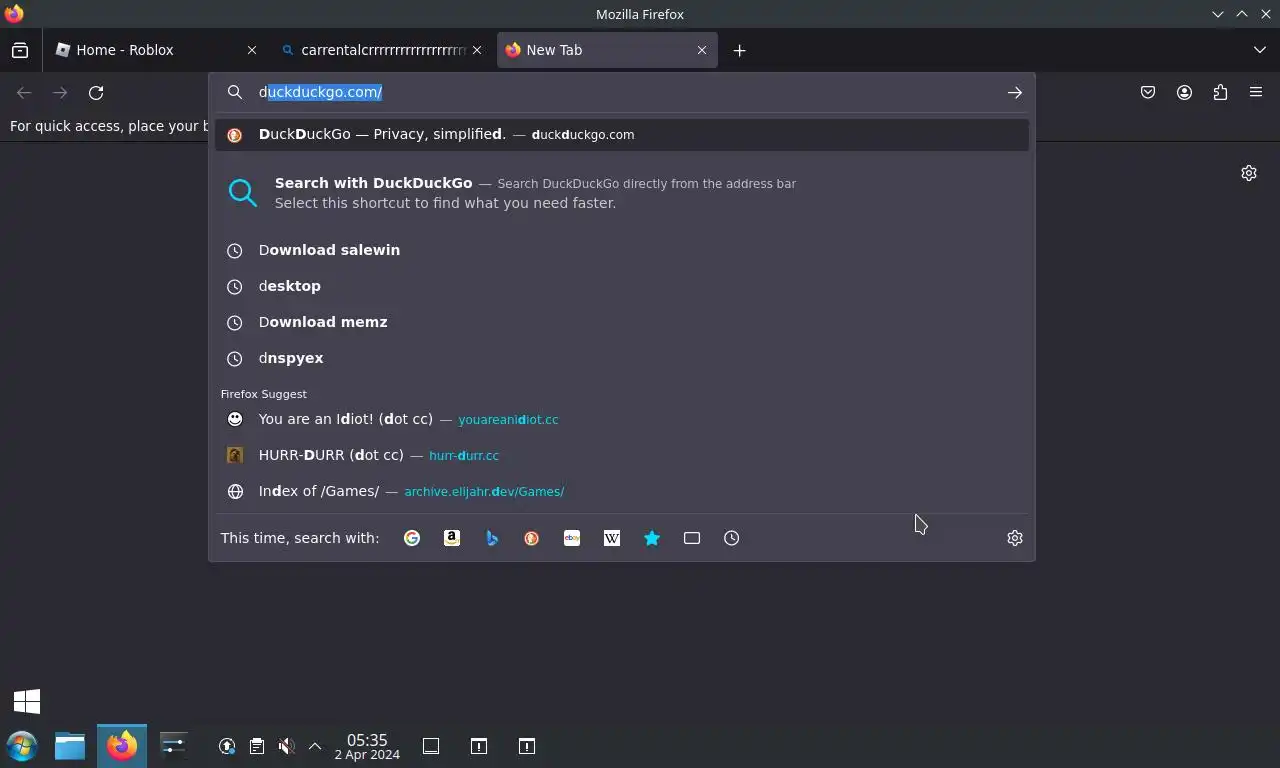Click the updates tray icon
The image size is (1280, 768).
(227, 746)
